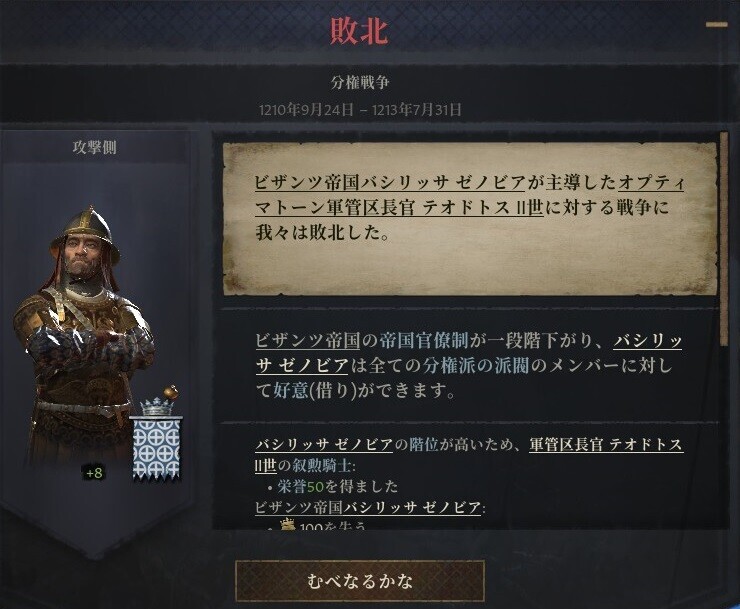Click the +8 opinion badge
740x609 pixels.
(x=94, y=473)
